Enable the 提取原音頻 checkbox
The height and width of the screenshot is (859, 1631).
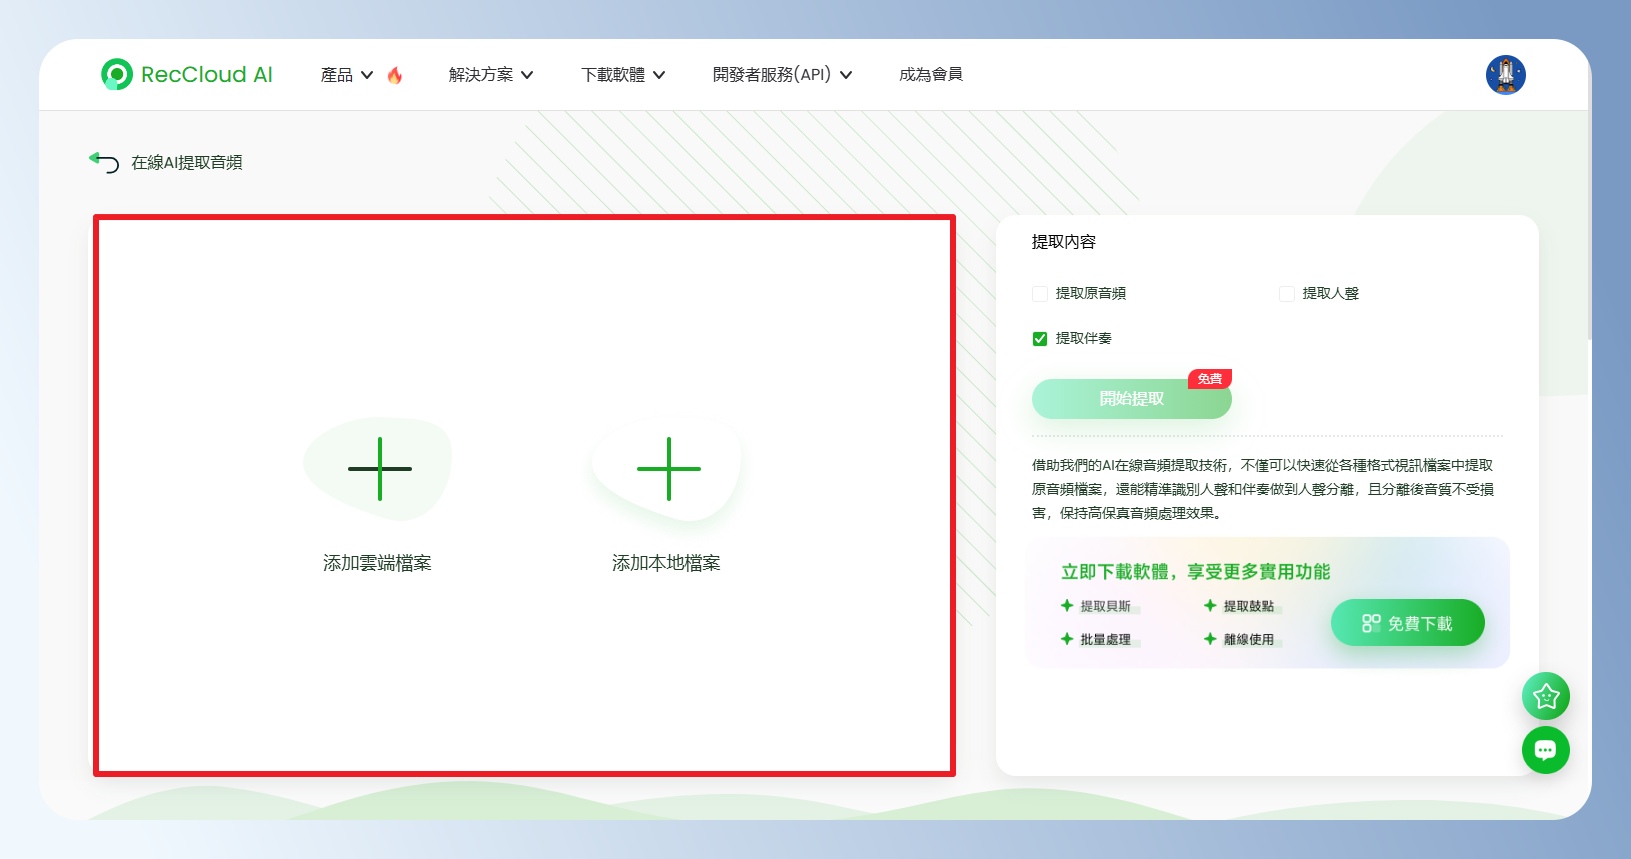1040,294
